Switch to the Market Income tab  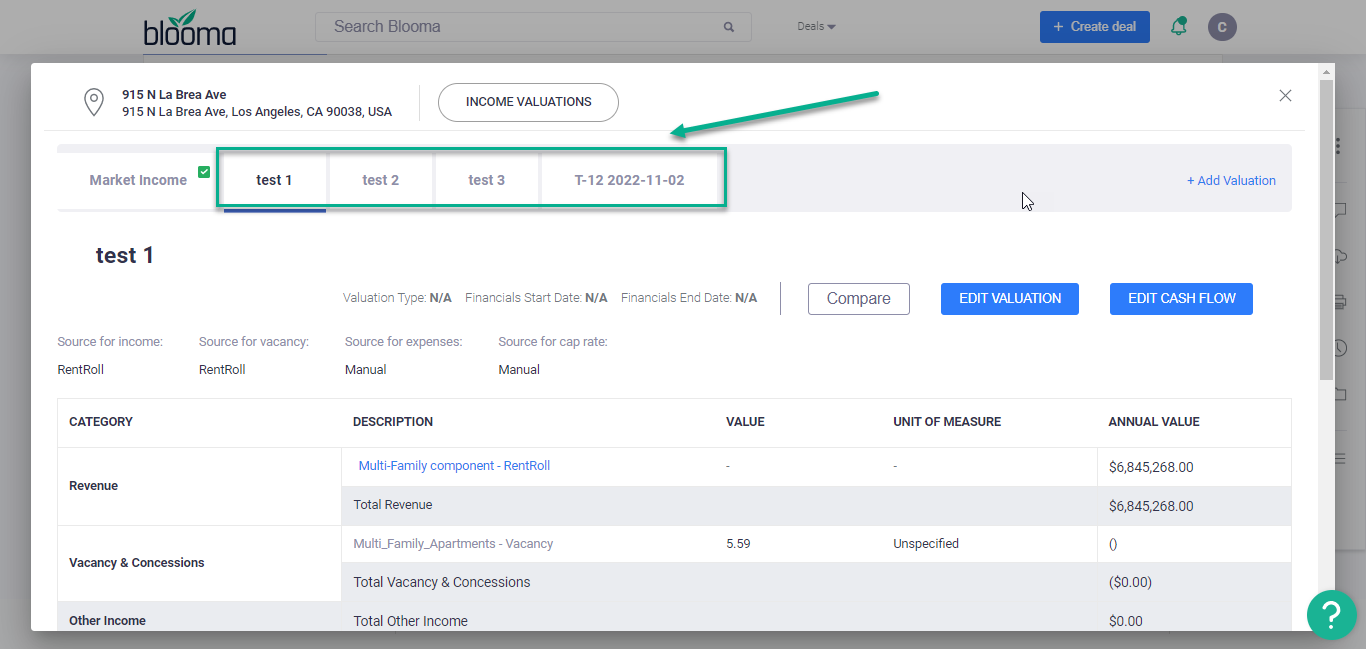pos(138,180)
